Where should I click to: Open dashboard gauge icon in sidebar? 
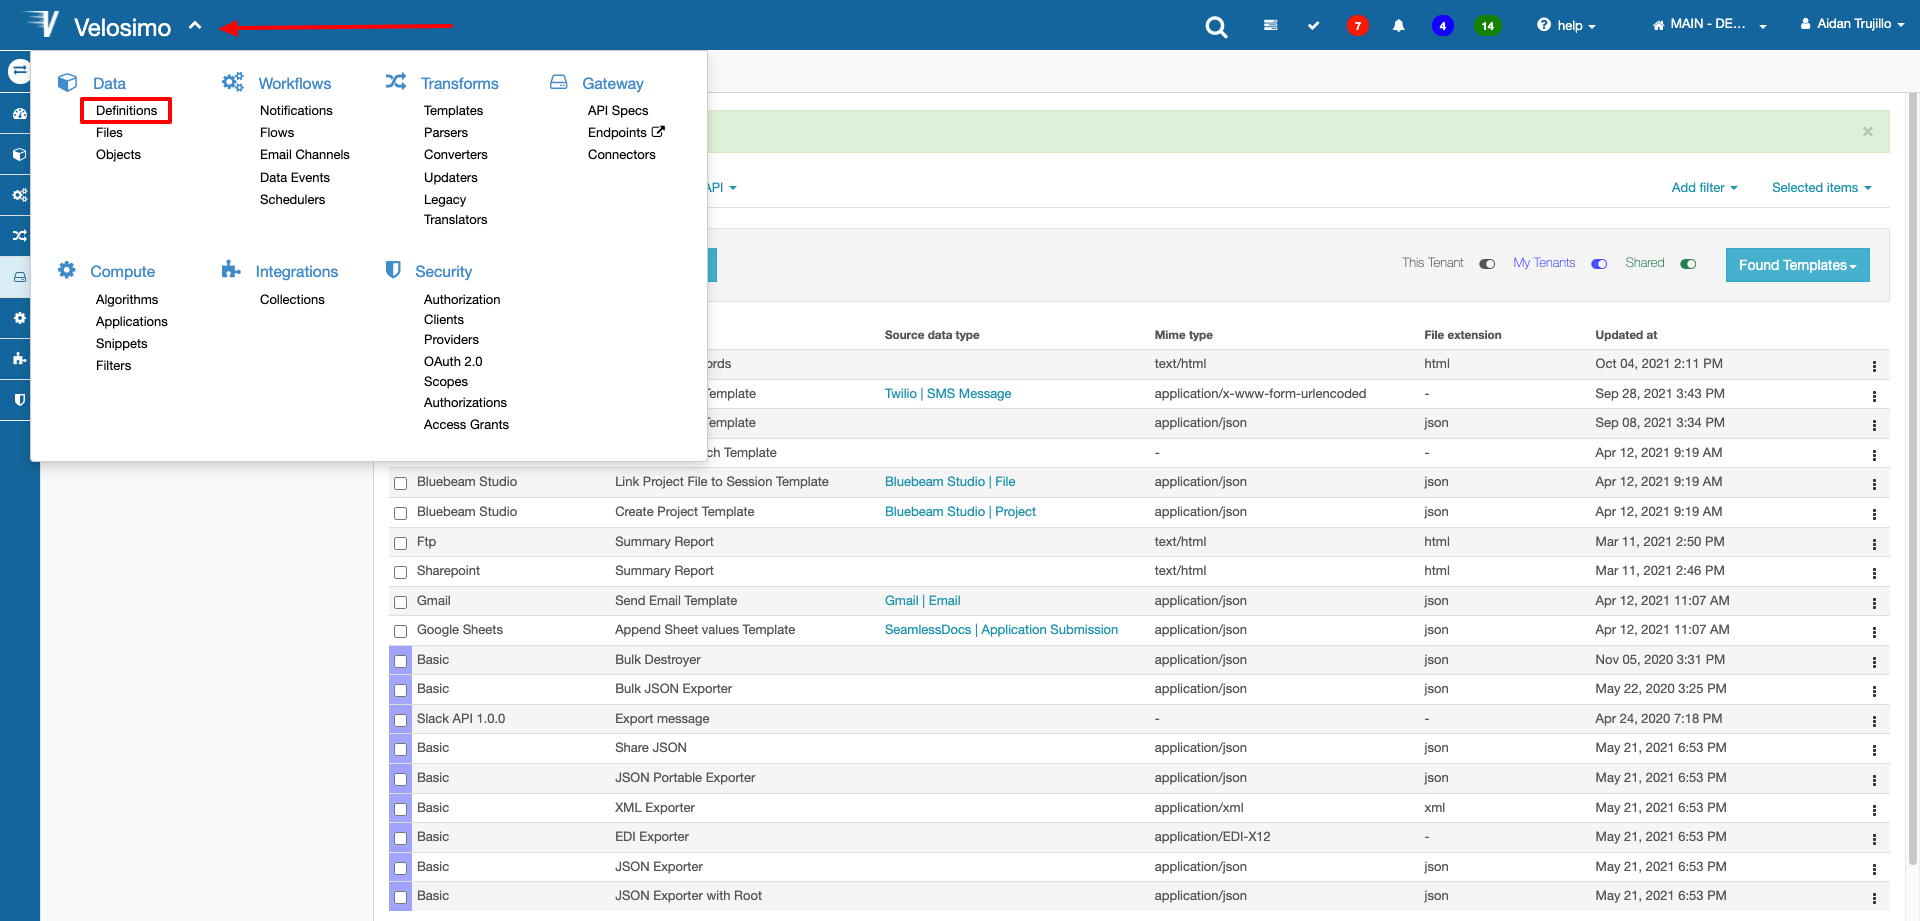click(19, 114)
